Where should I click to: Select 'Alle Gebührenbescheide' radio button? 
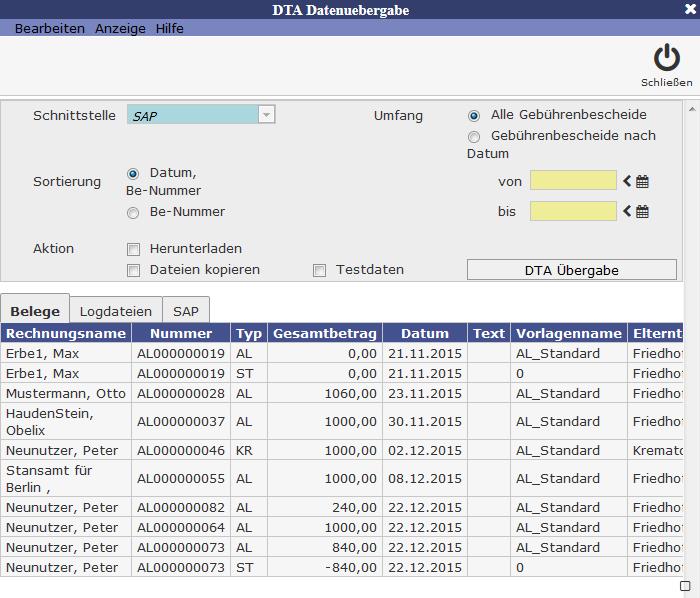point(474,116)
